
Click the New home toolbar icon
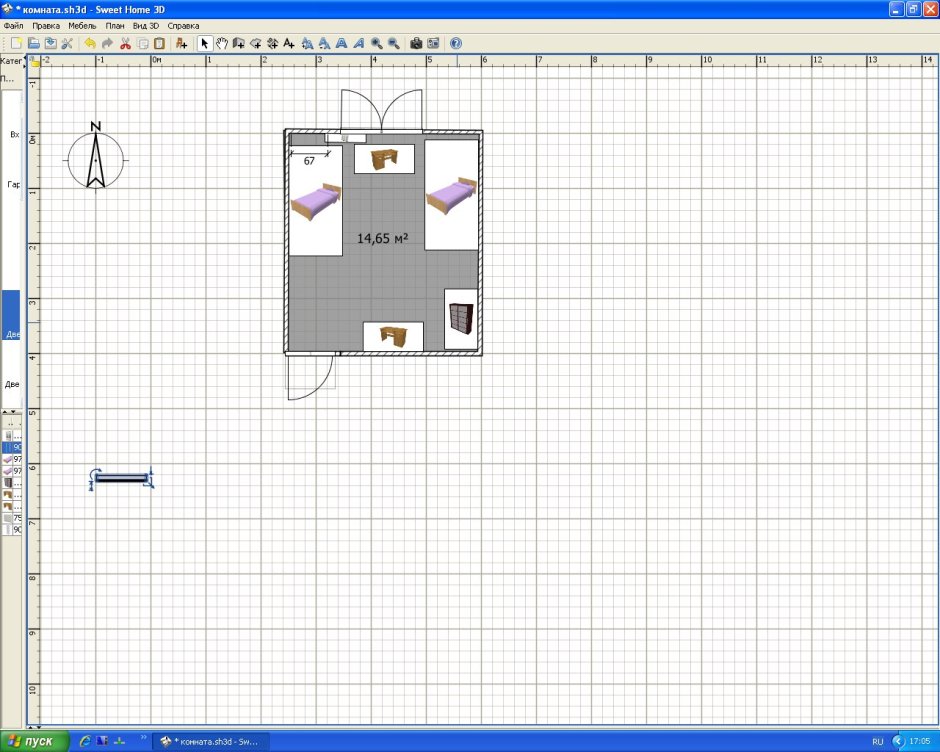click(x=16, y=43)
